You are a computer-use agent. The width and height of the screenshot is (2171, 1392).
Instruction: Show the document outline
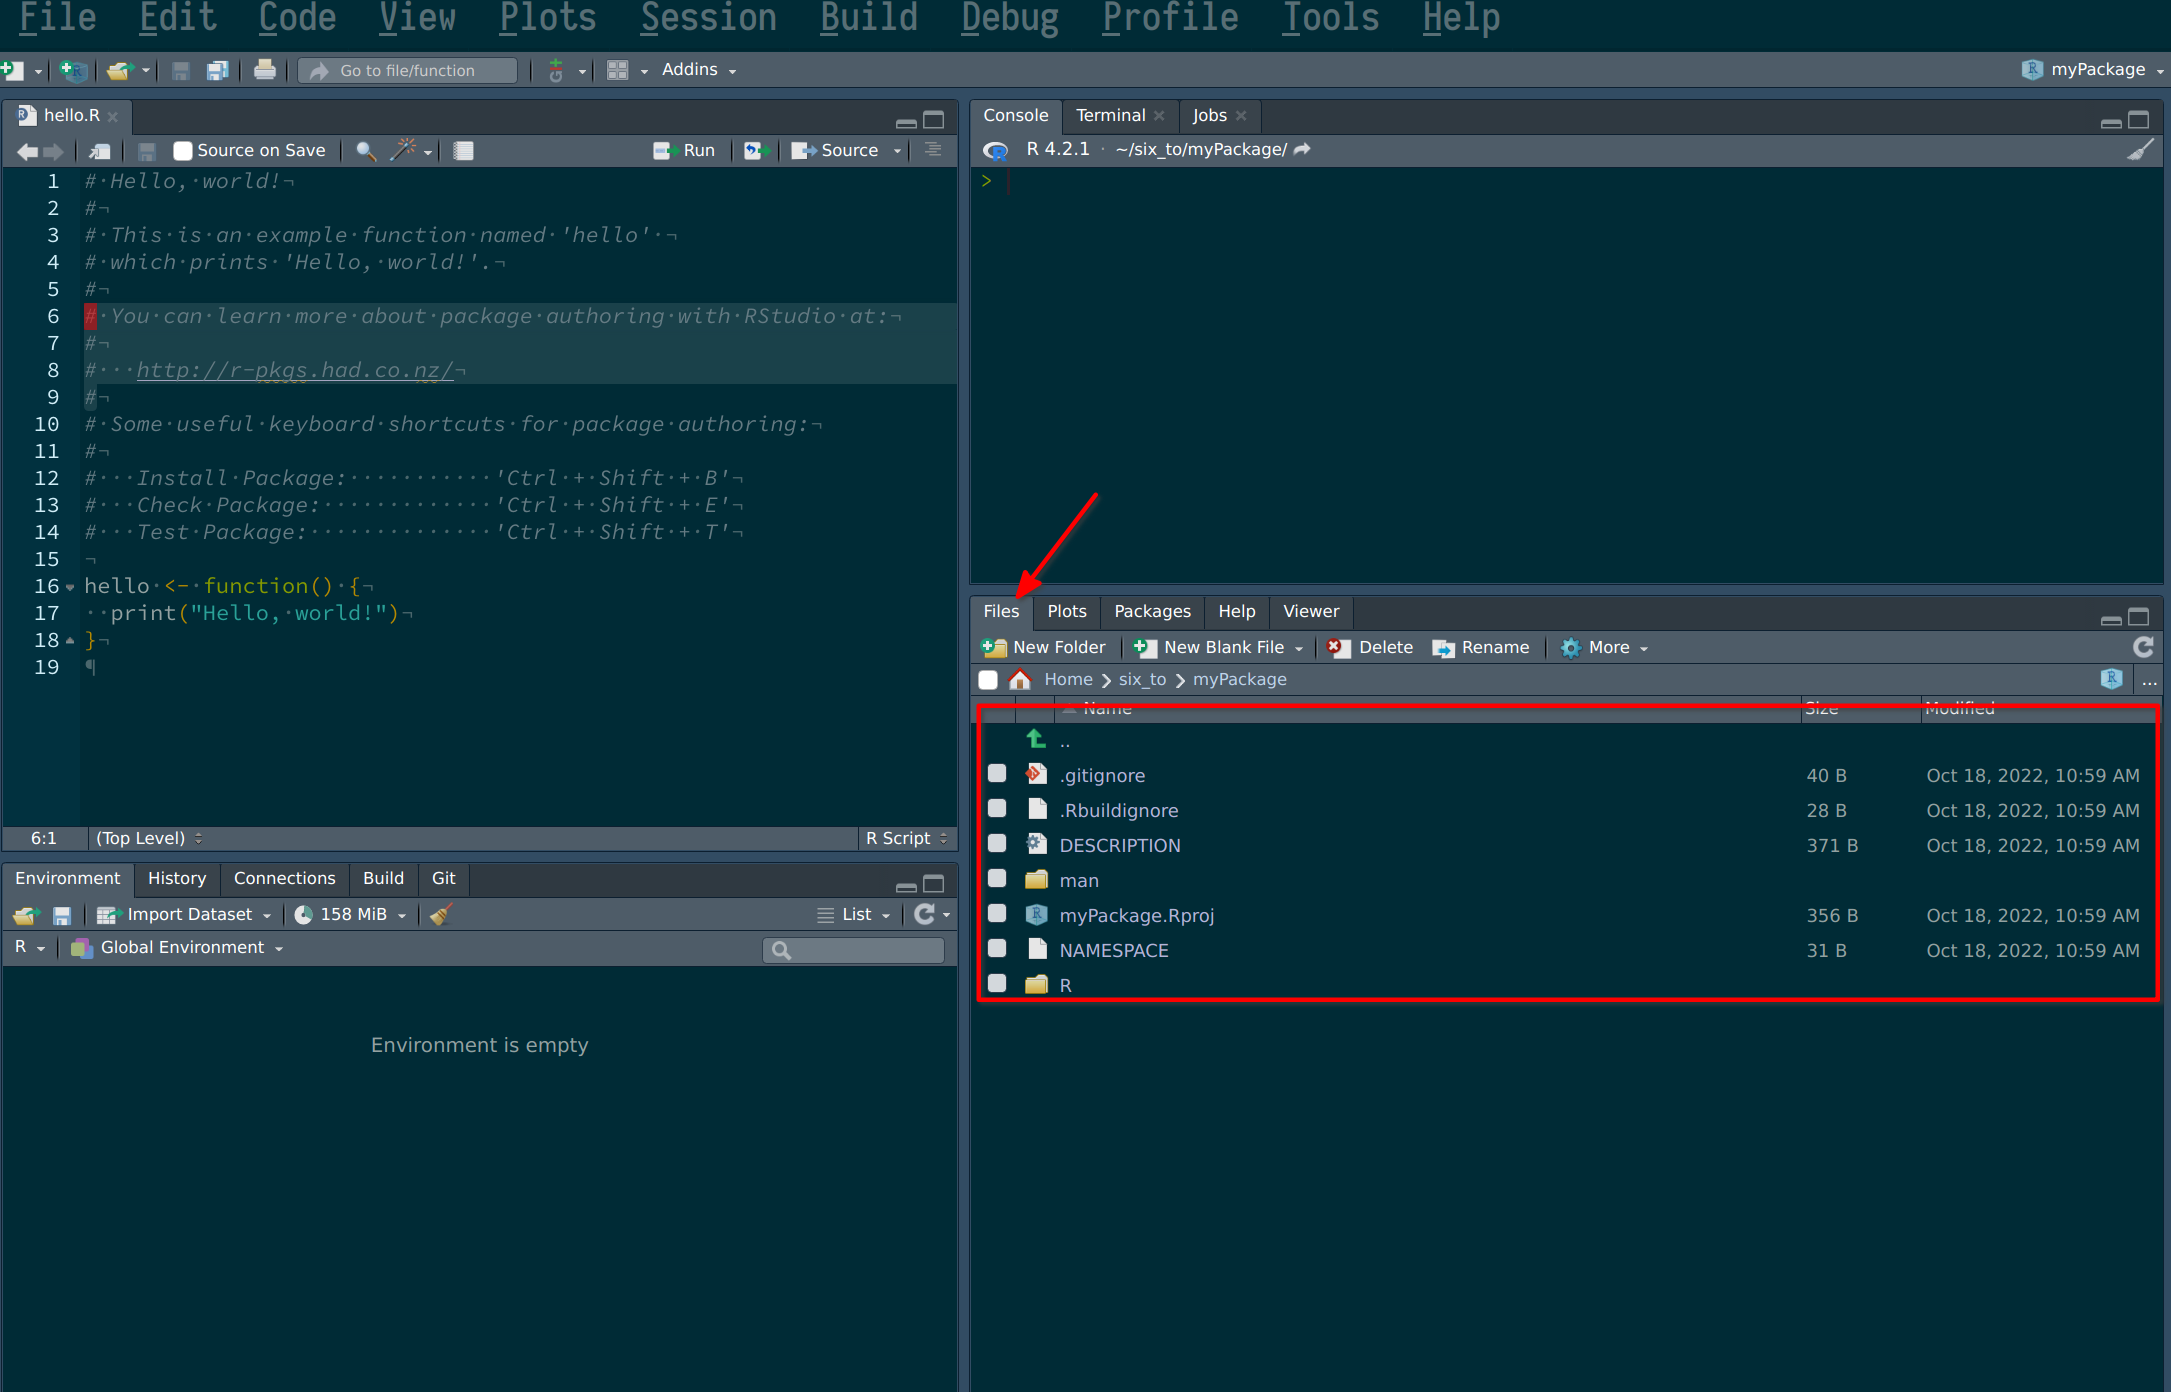click(933, 150)
